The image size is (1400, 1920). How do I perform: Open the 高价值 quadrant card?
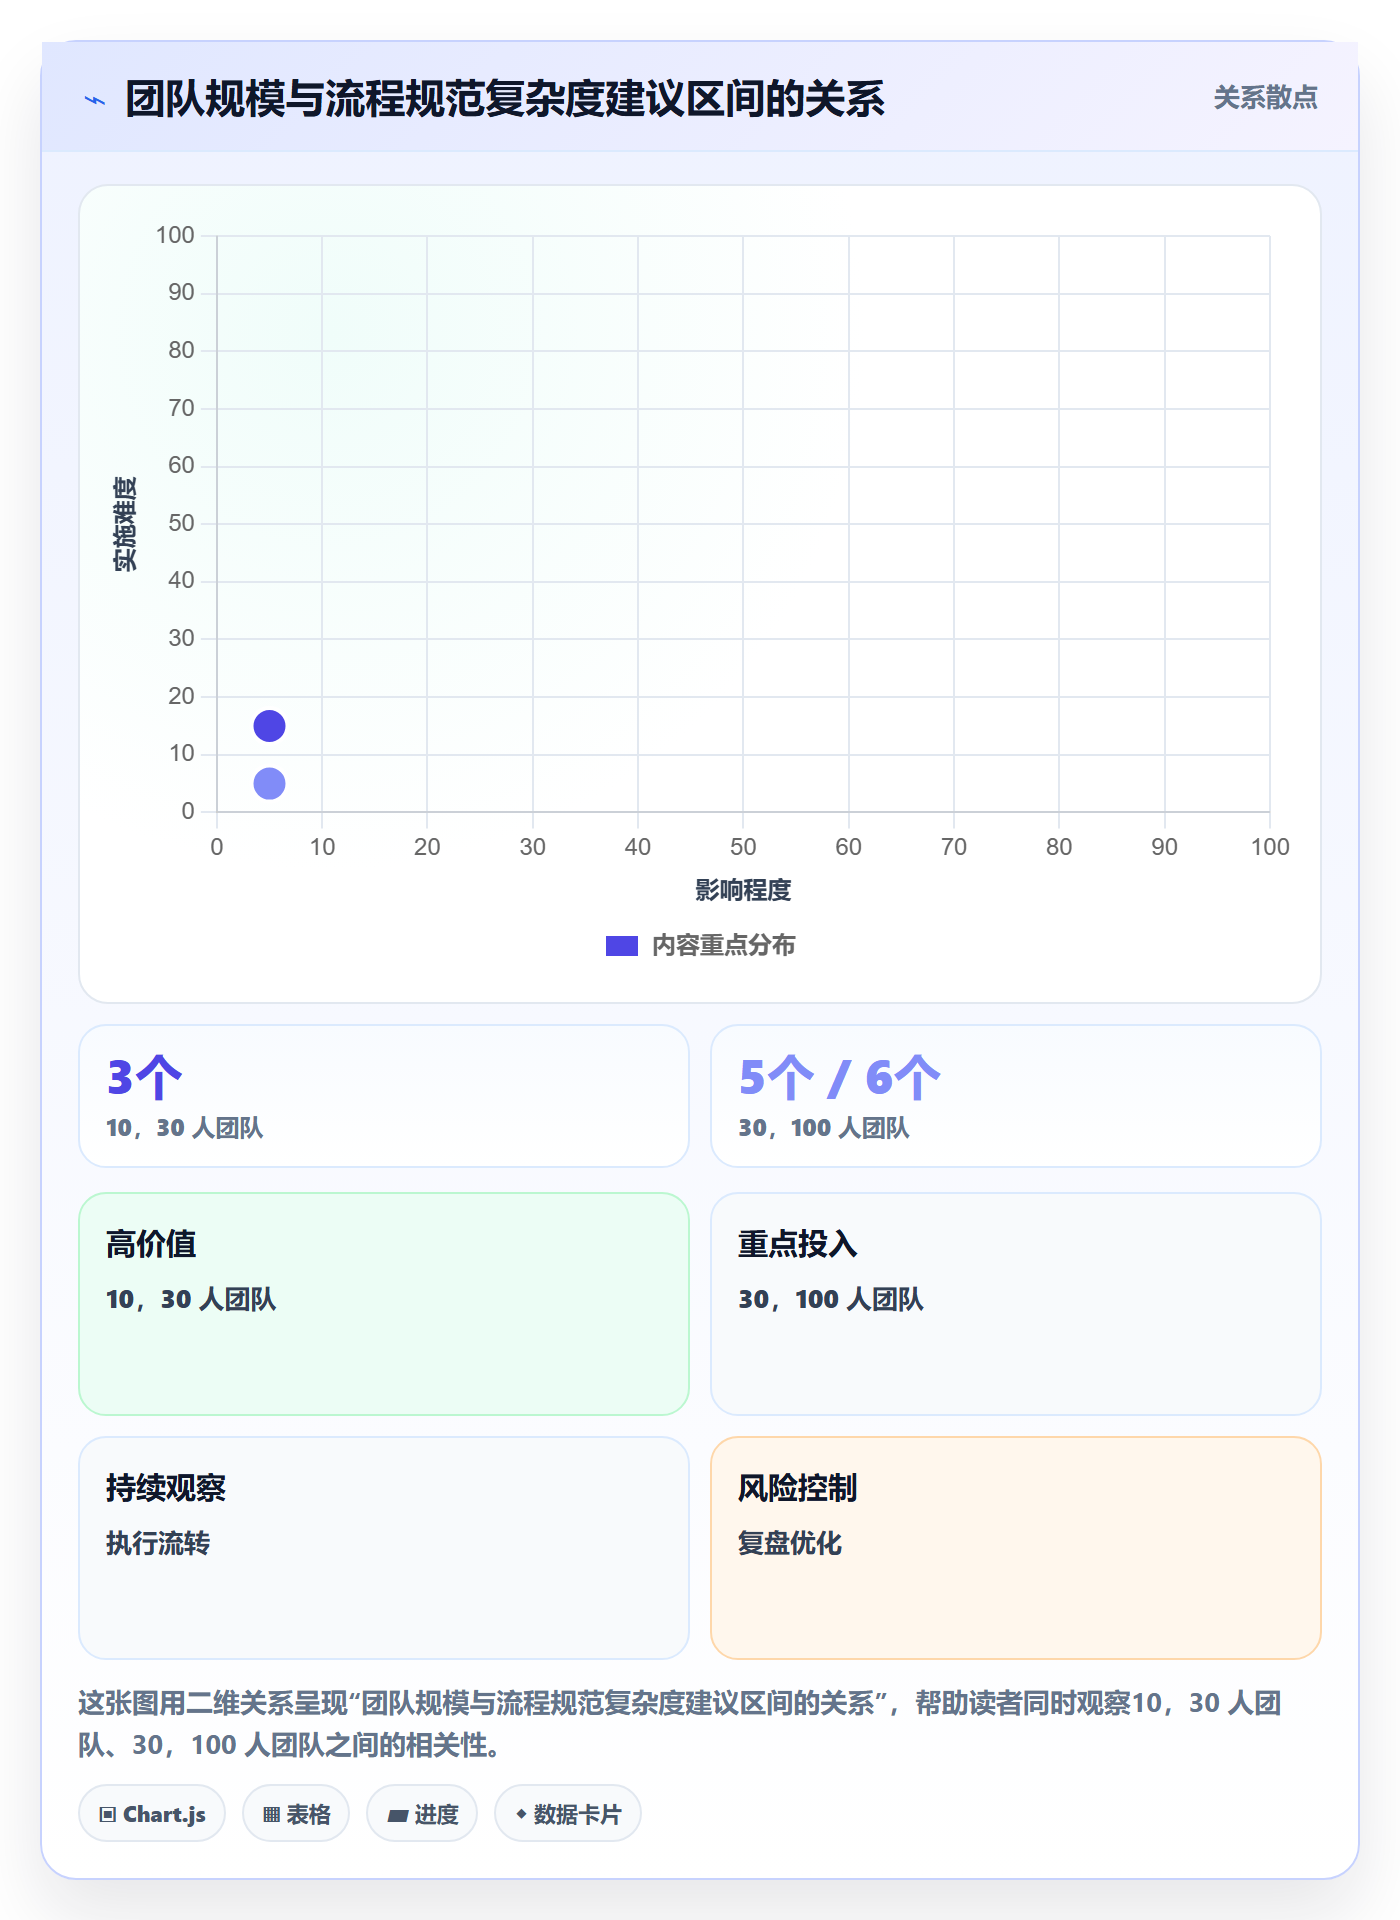coord(384,1304)
